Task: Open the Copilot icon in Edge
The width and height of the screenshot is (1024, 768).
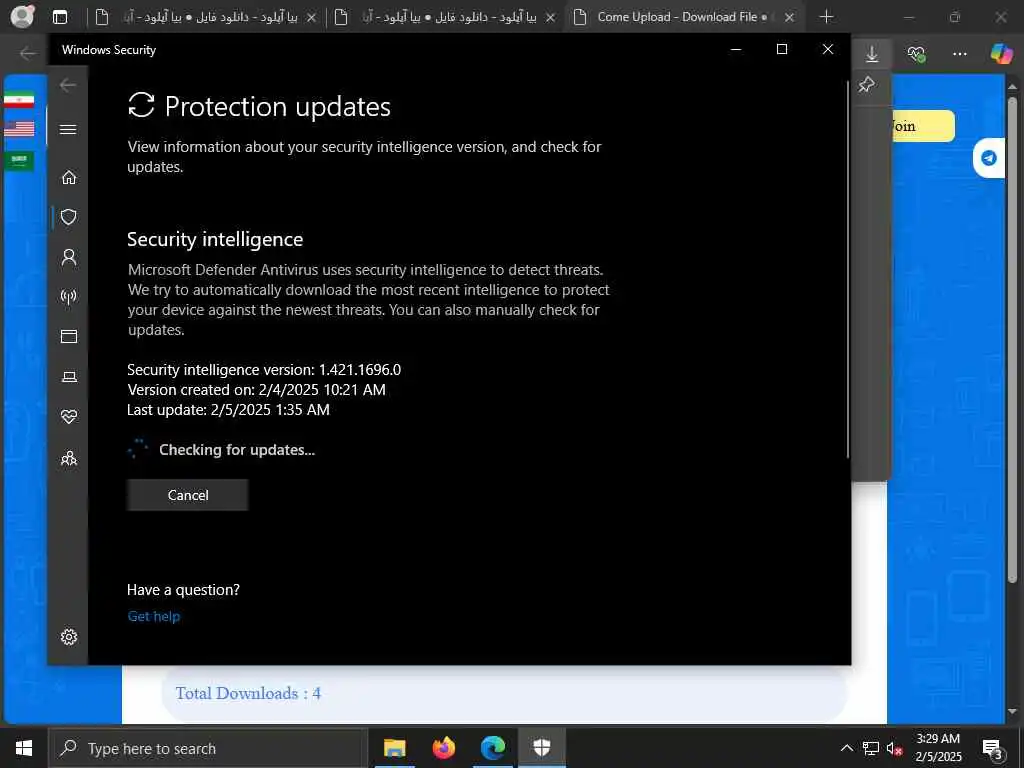Action: click(1001, 54)
